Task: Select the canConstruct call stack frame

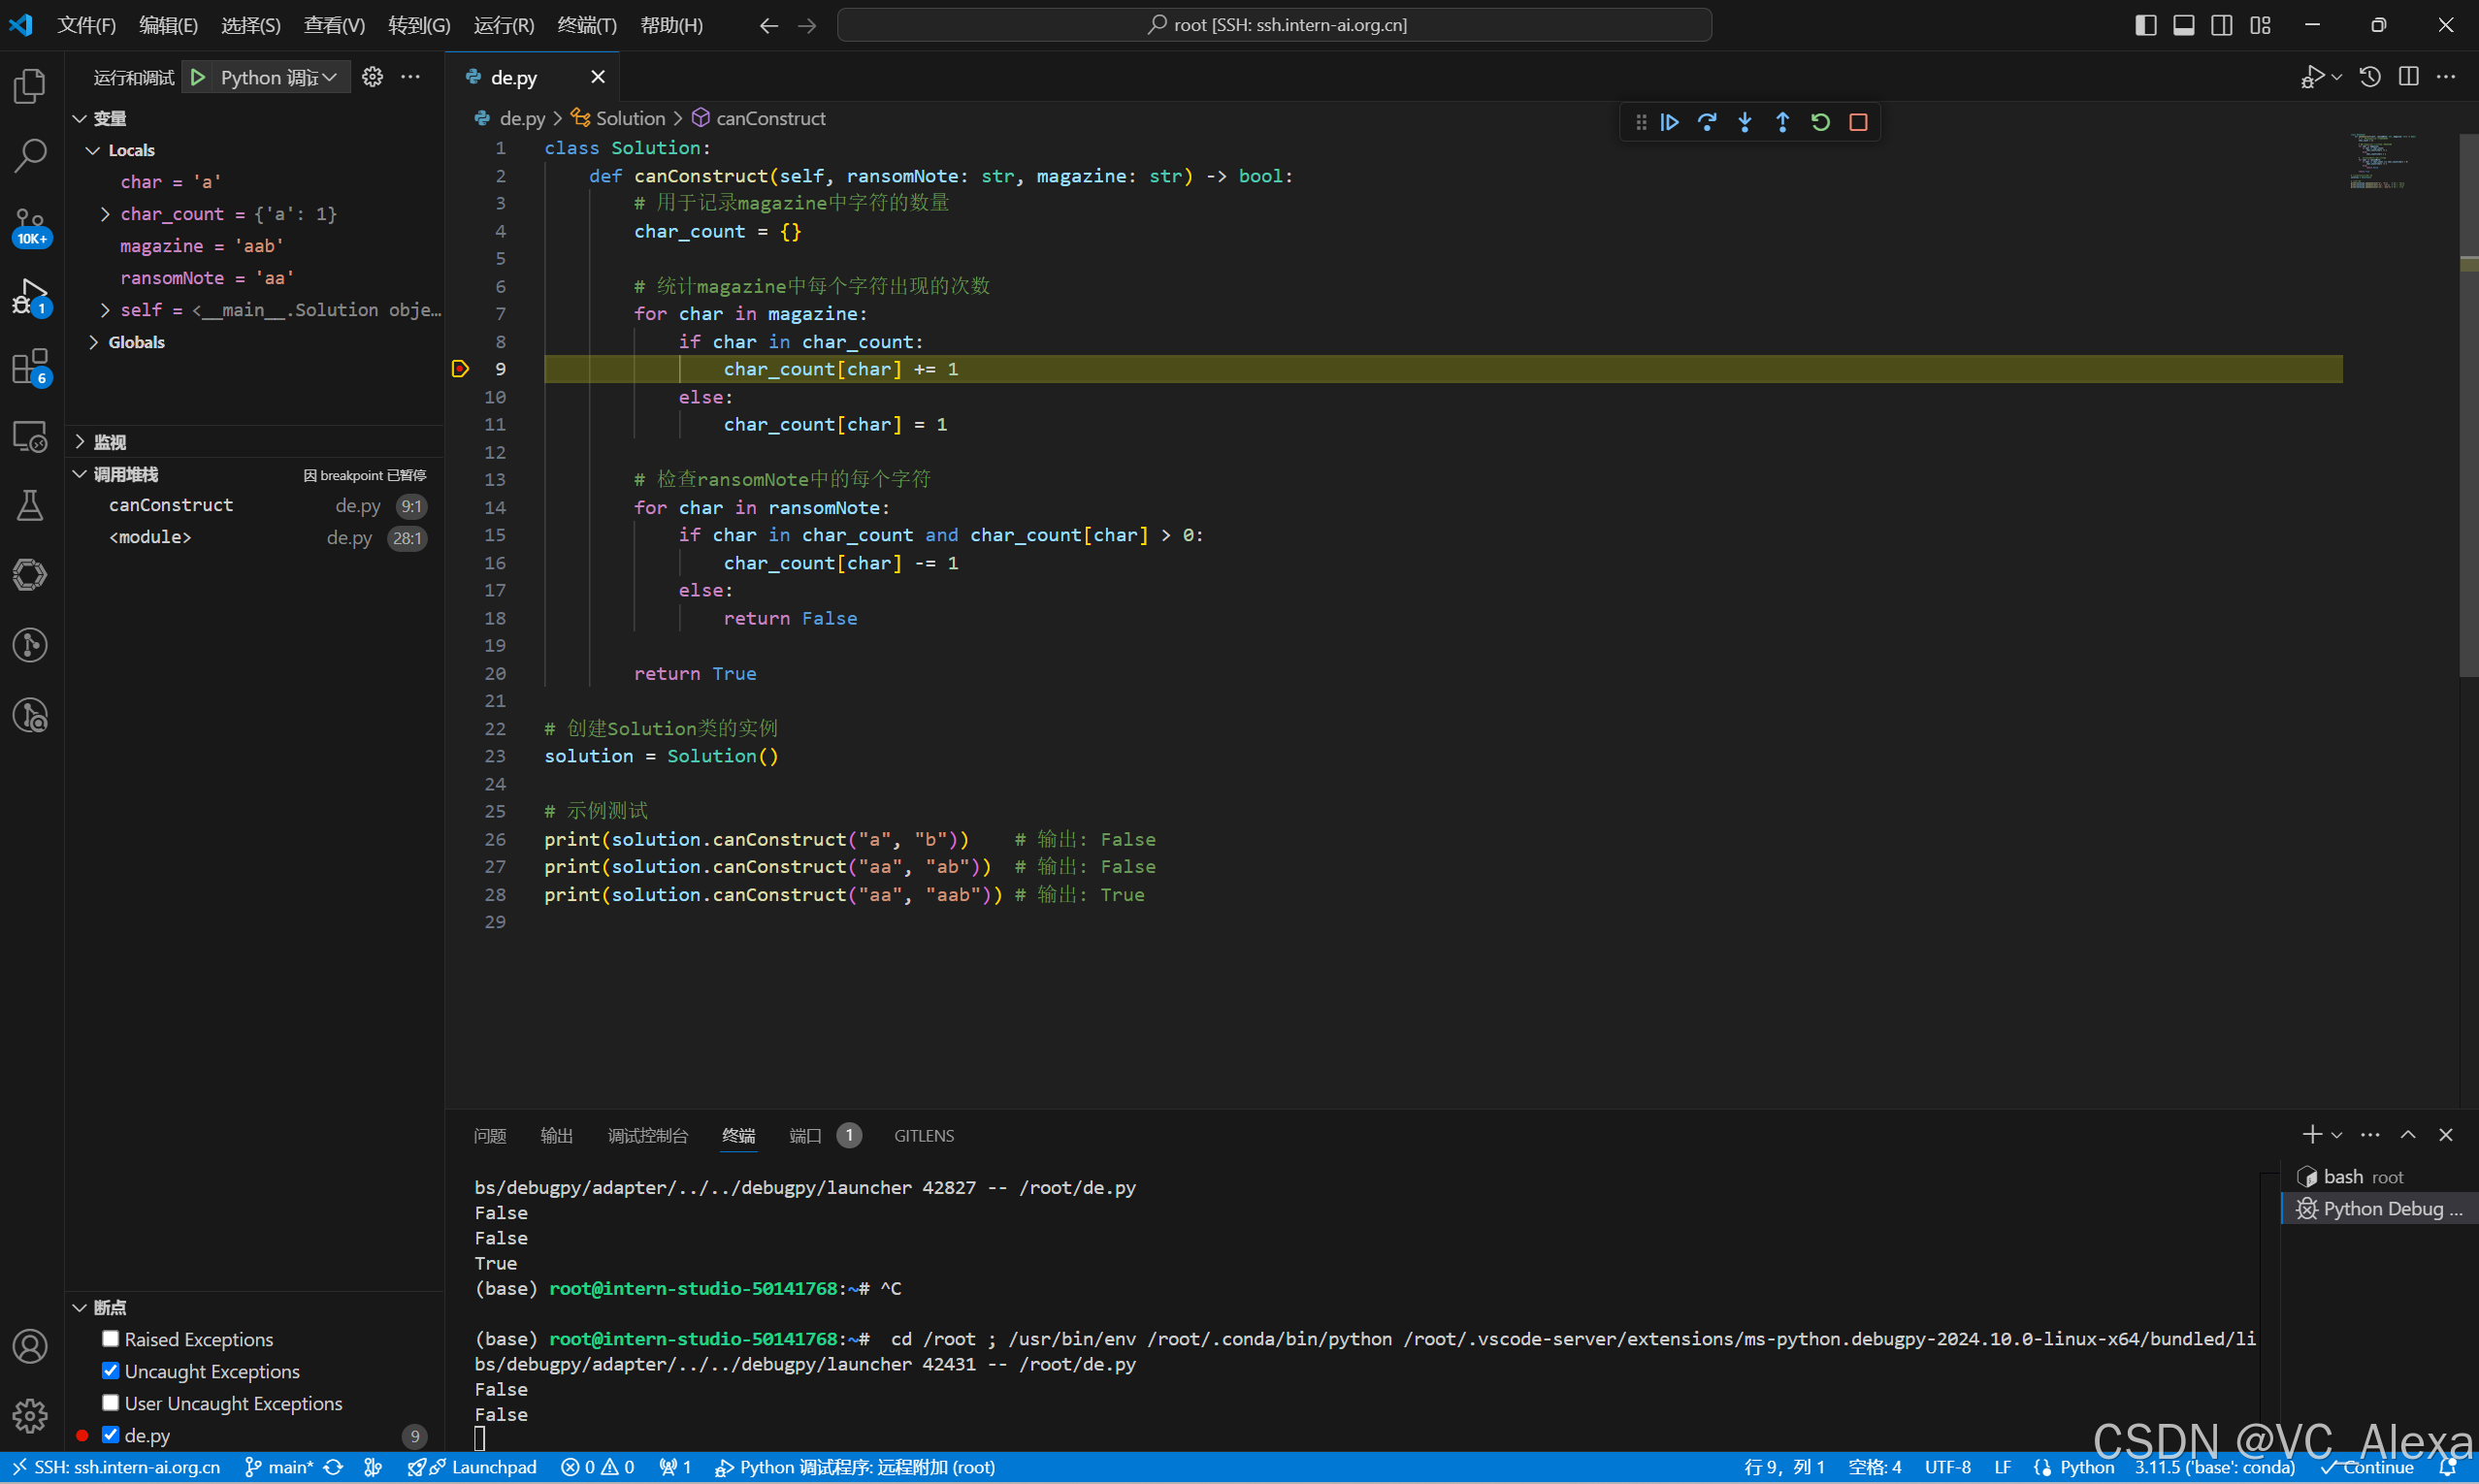Action: (255, 505)
